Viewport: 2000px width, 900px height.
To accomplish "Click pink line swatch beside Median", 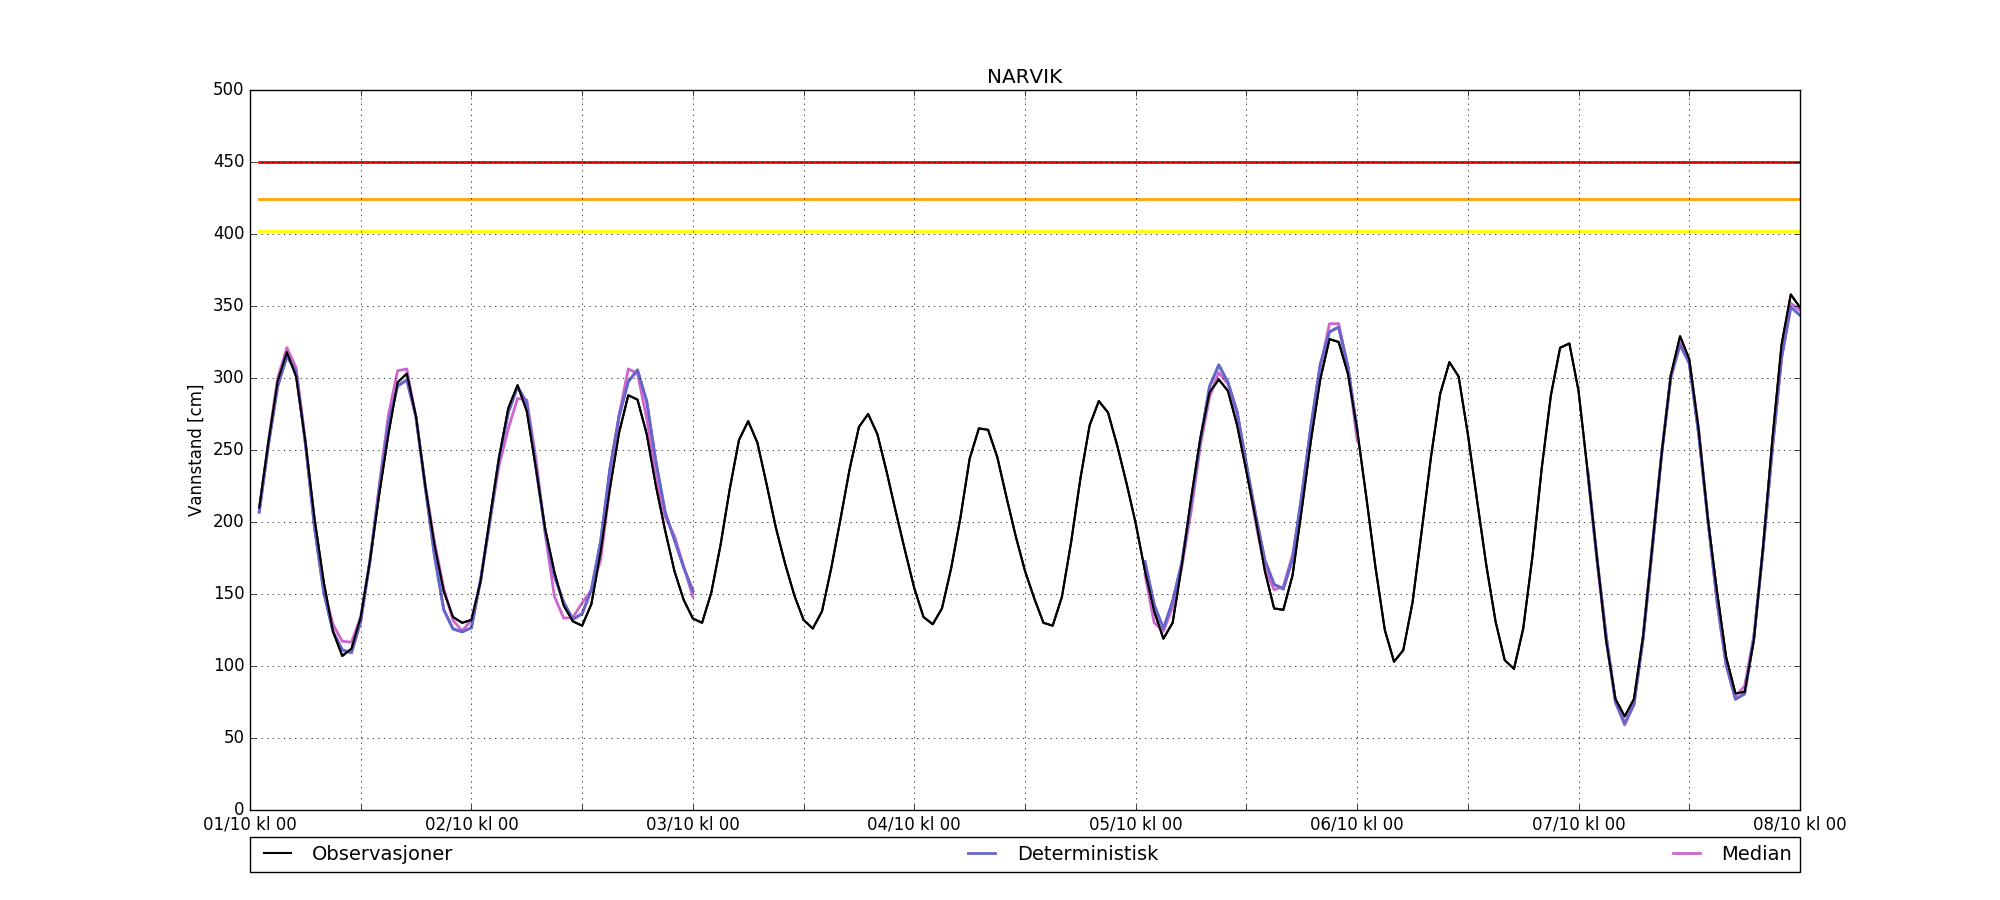I will click(1687, 854).
